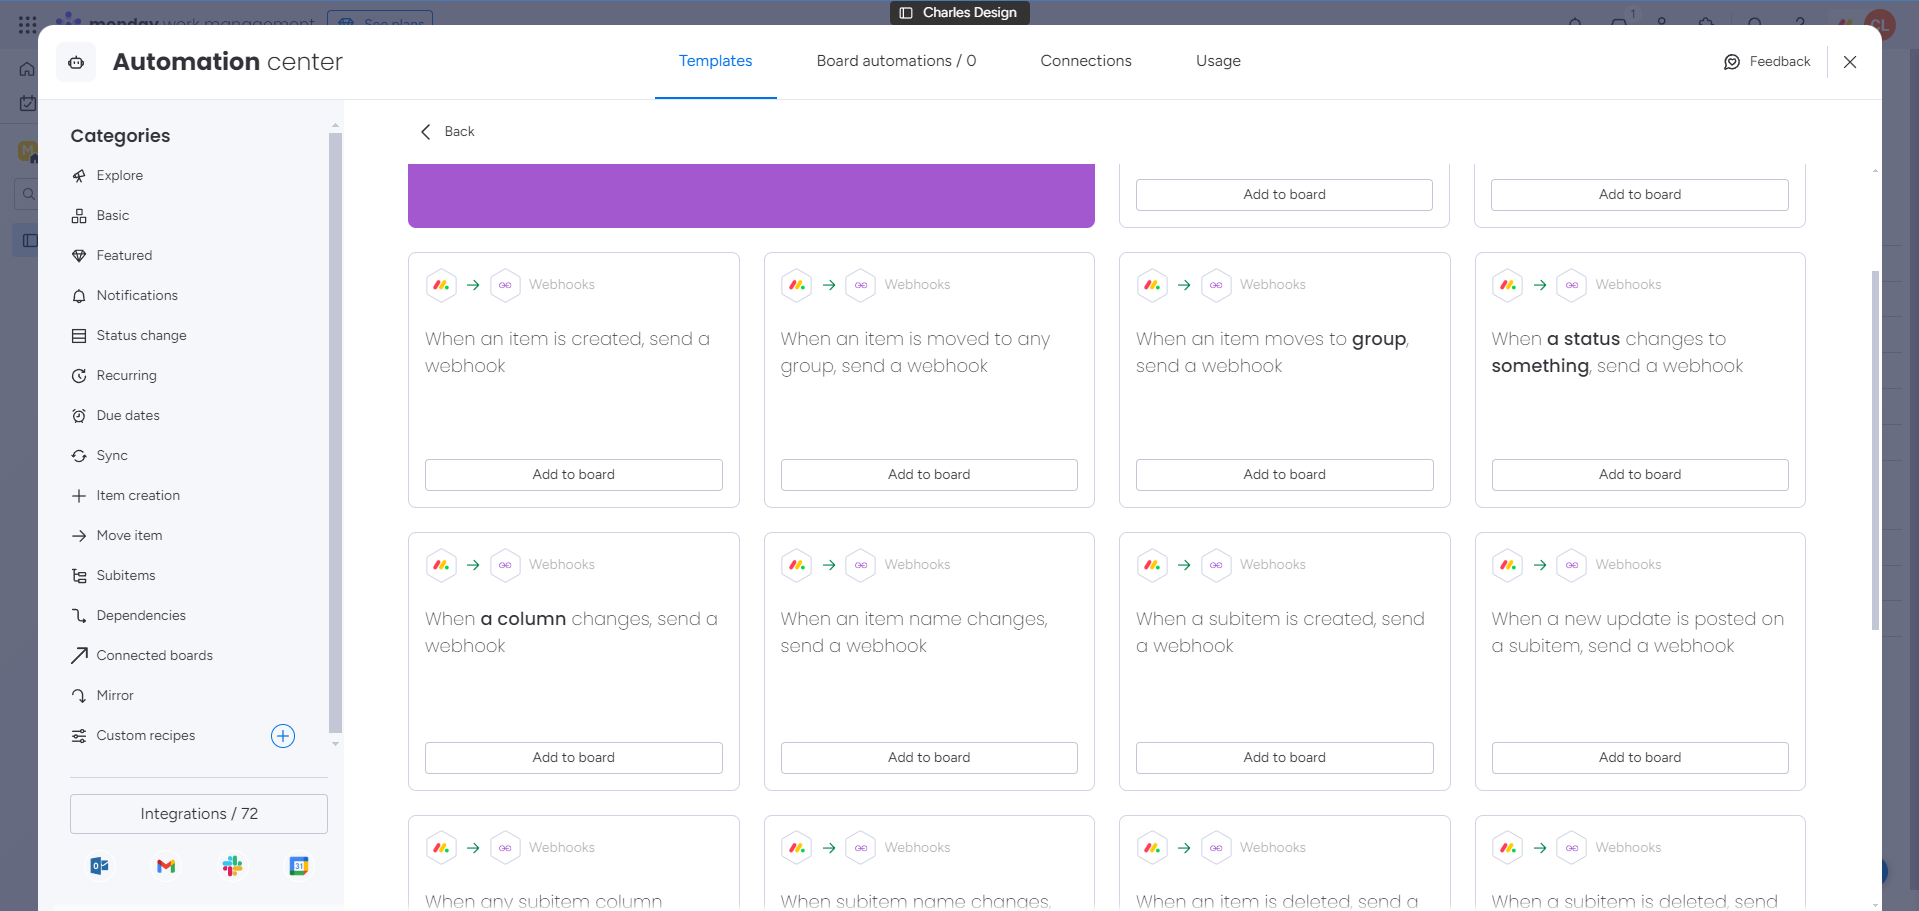Open the Board automations tab

(x=896, y=61)
